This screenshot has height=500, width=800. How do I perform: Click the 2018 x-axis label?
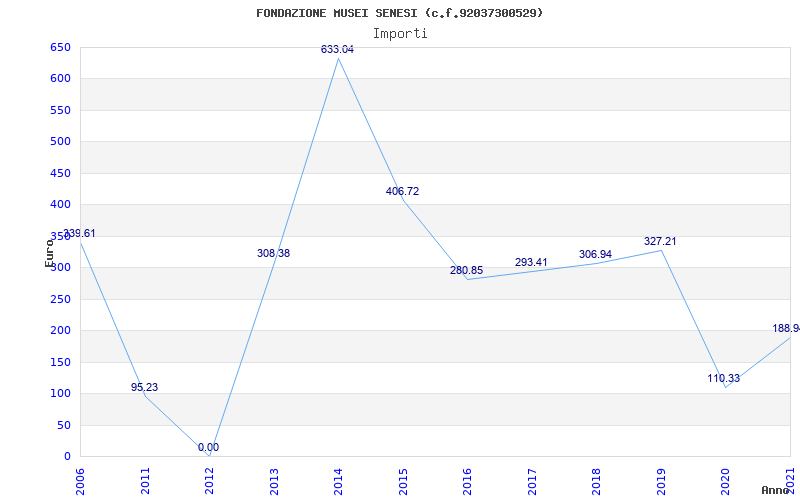pyautogui.click(x=596, y=481)
